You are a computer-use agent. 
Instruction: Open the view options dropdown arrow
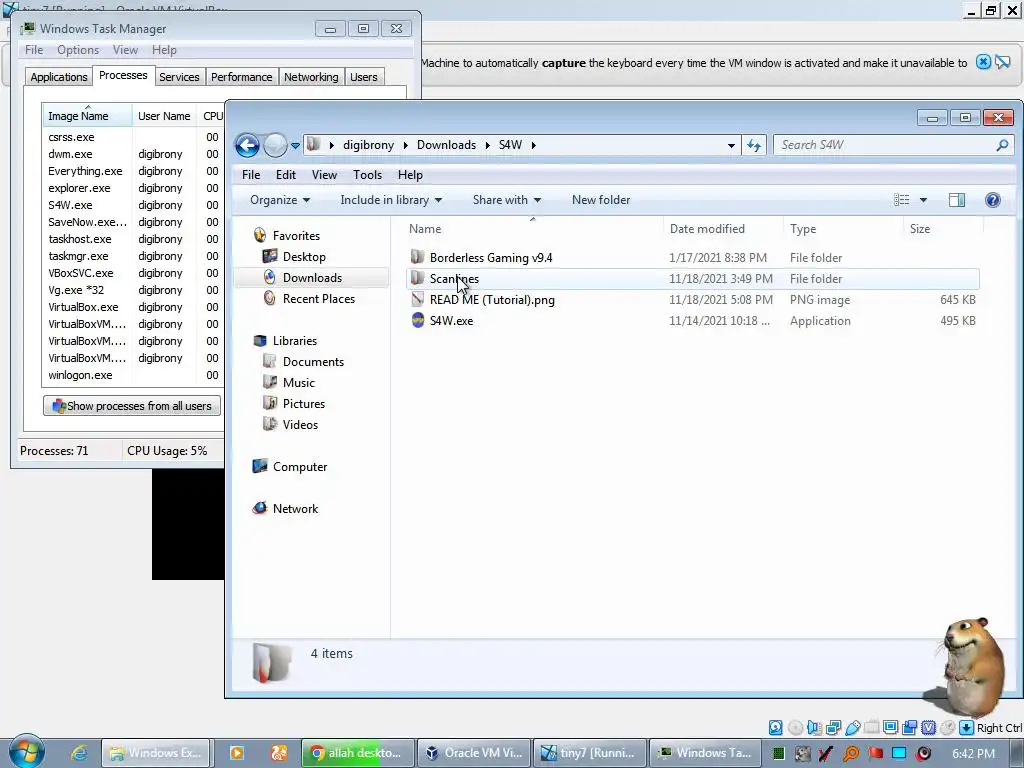pos(923,200)
